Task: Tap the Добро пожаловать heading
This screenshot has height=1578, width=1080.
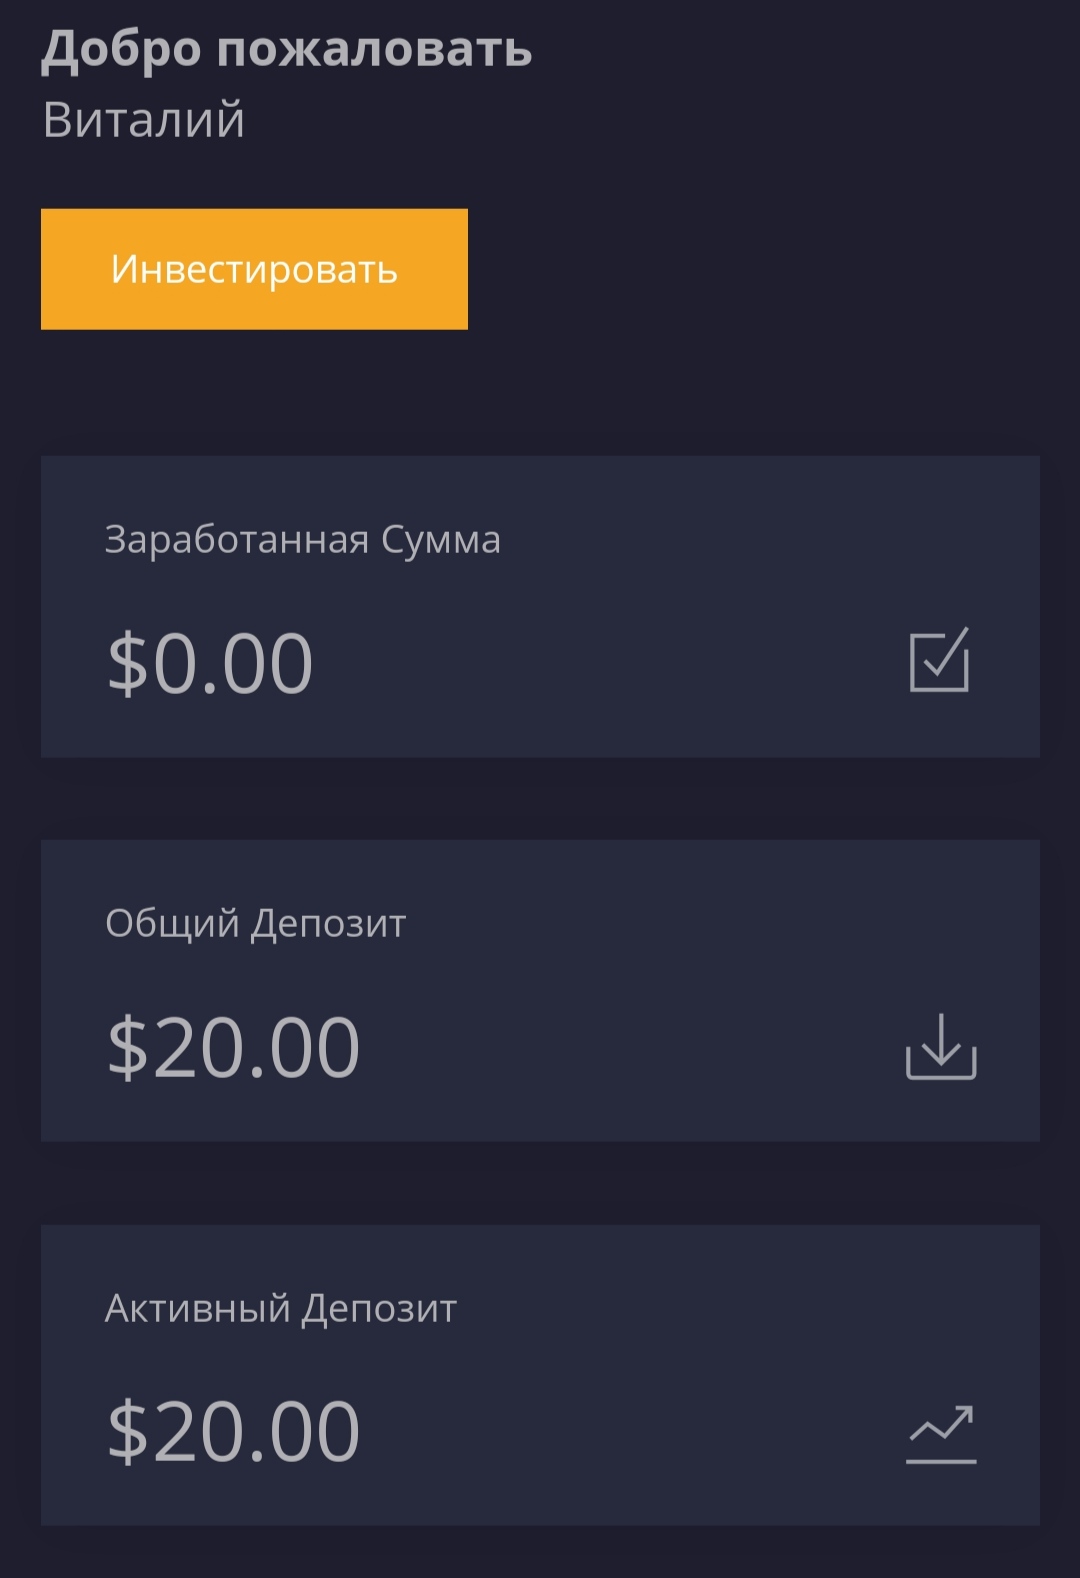Action: (287, 50)
